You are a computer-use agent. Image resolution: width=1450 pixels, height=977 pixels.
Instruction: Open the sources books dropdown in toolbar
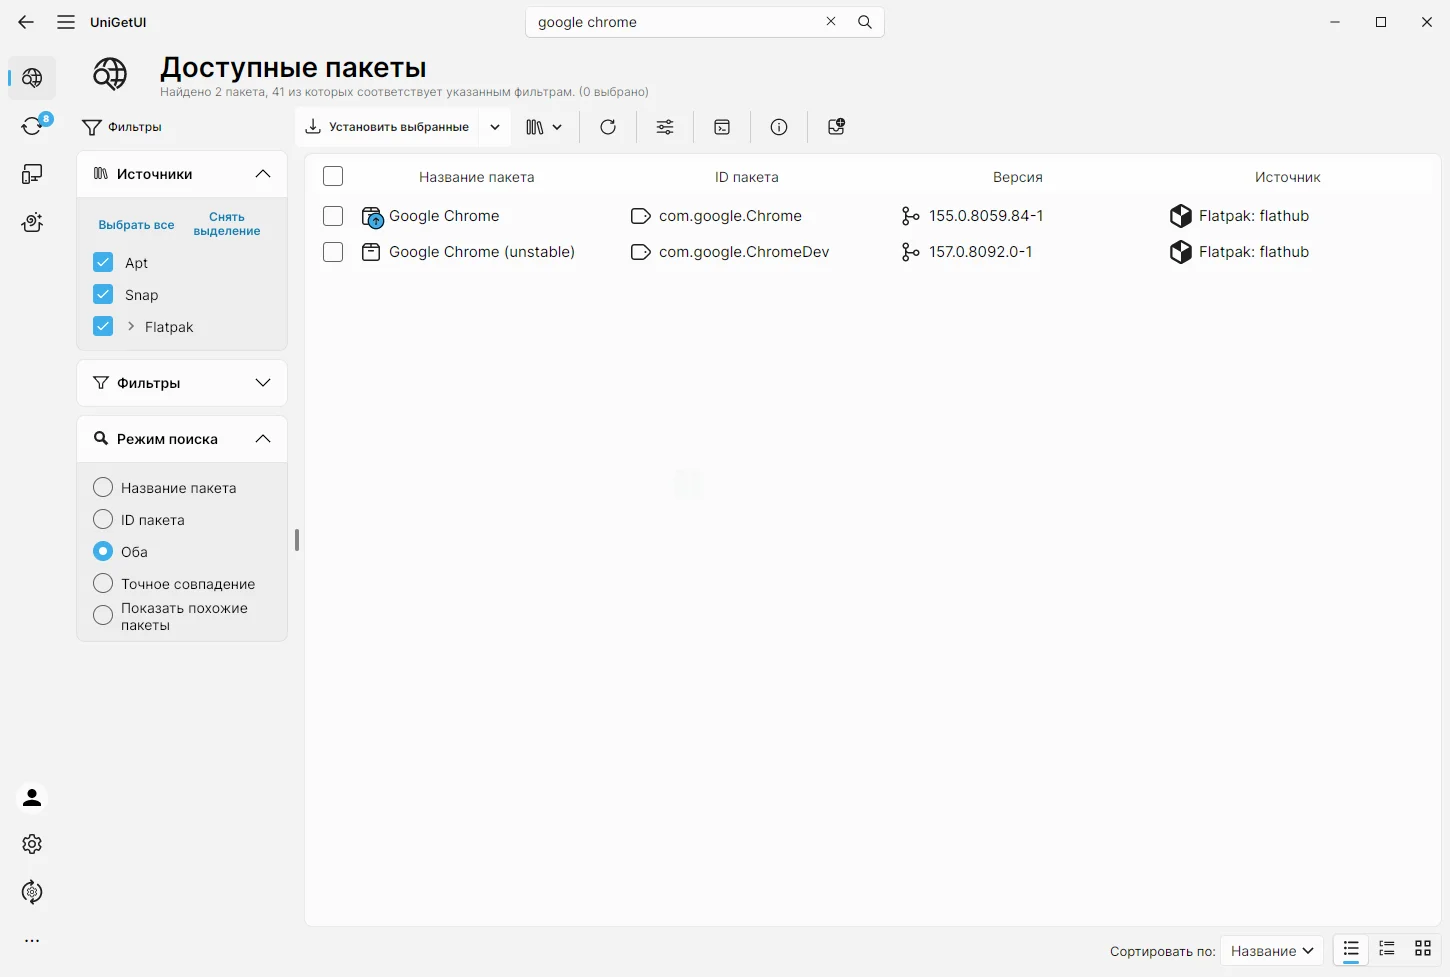pos(544,127)
